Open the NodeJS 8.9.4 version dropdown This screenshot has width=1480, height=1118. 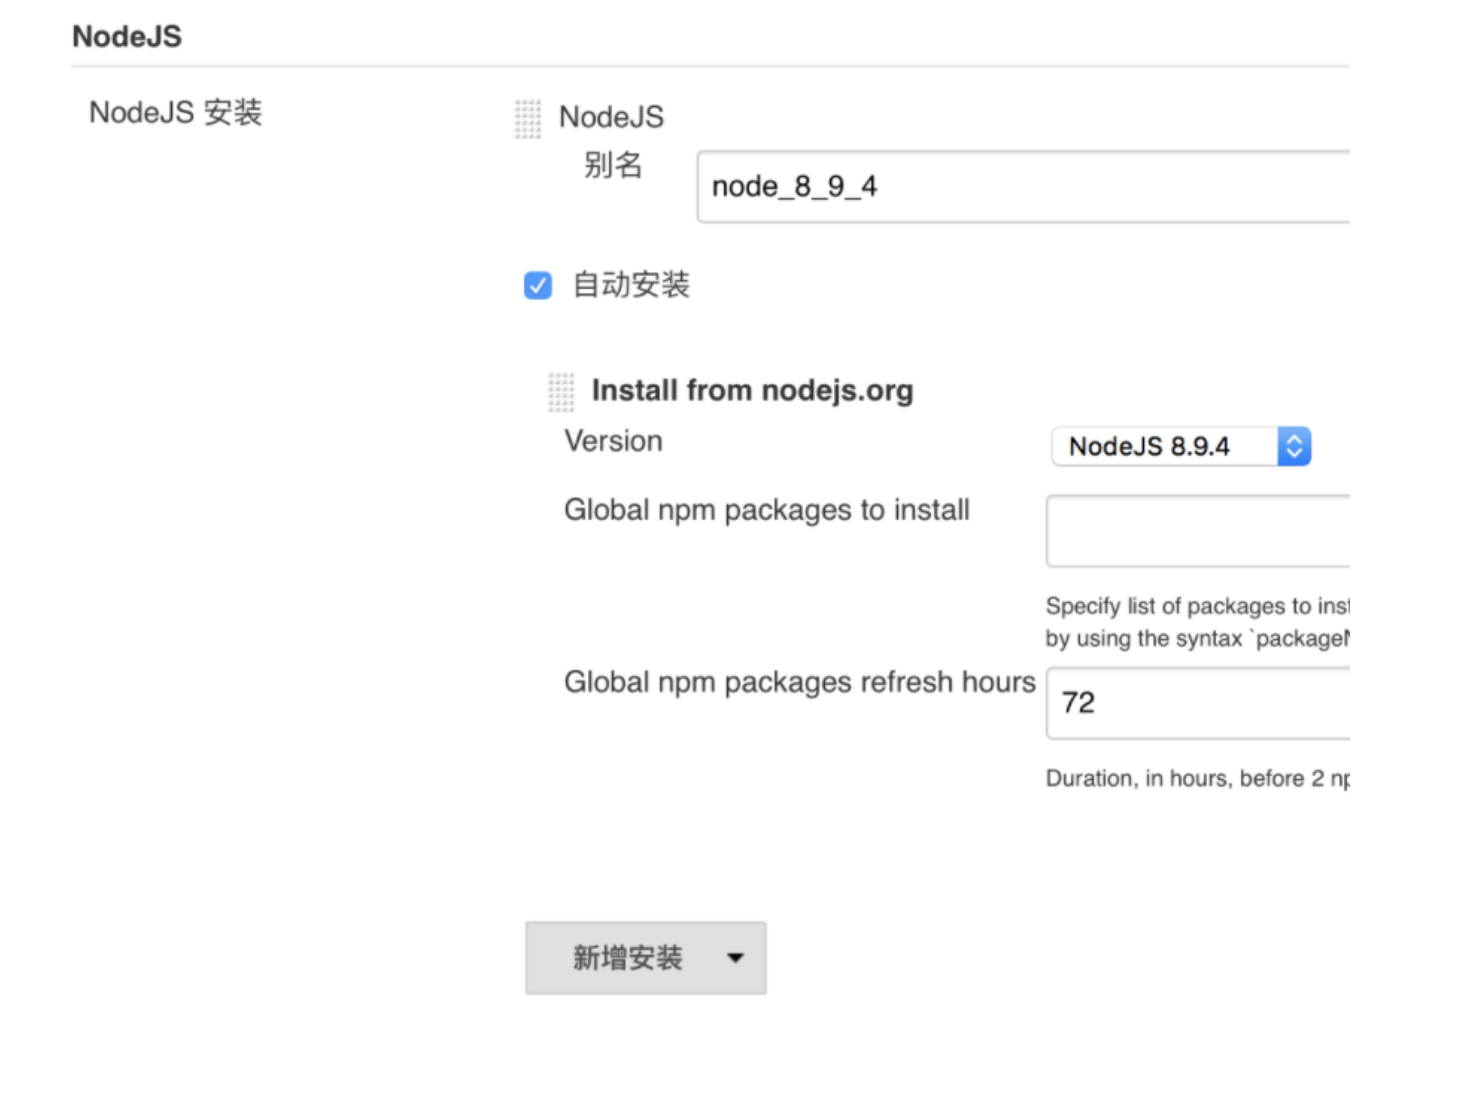(1181, 446)
